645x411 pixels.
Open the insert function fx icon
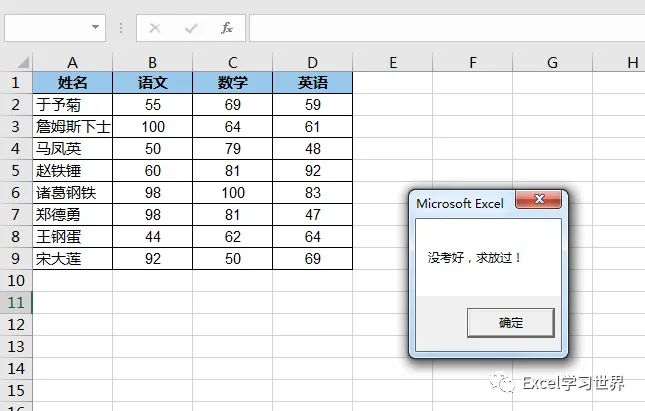click(227, 28)
